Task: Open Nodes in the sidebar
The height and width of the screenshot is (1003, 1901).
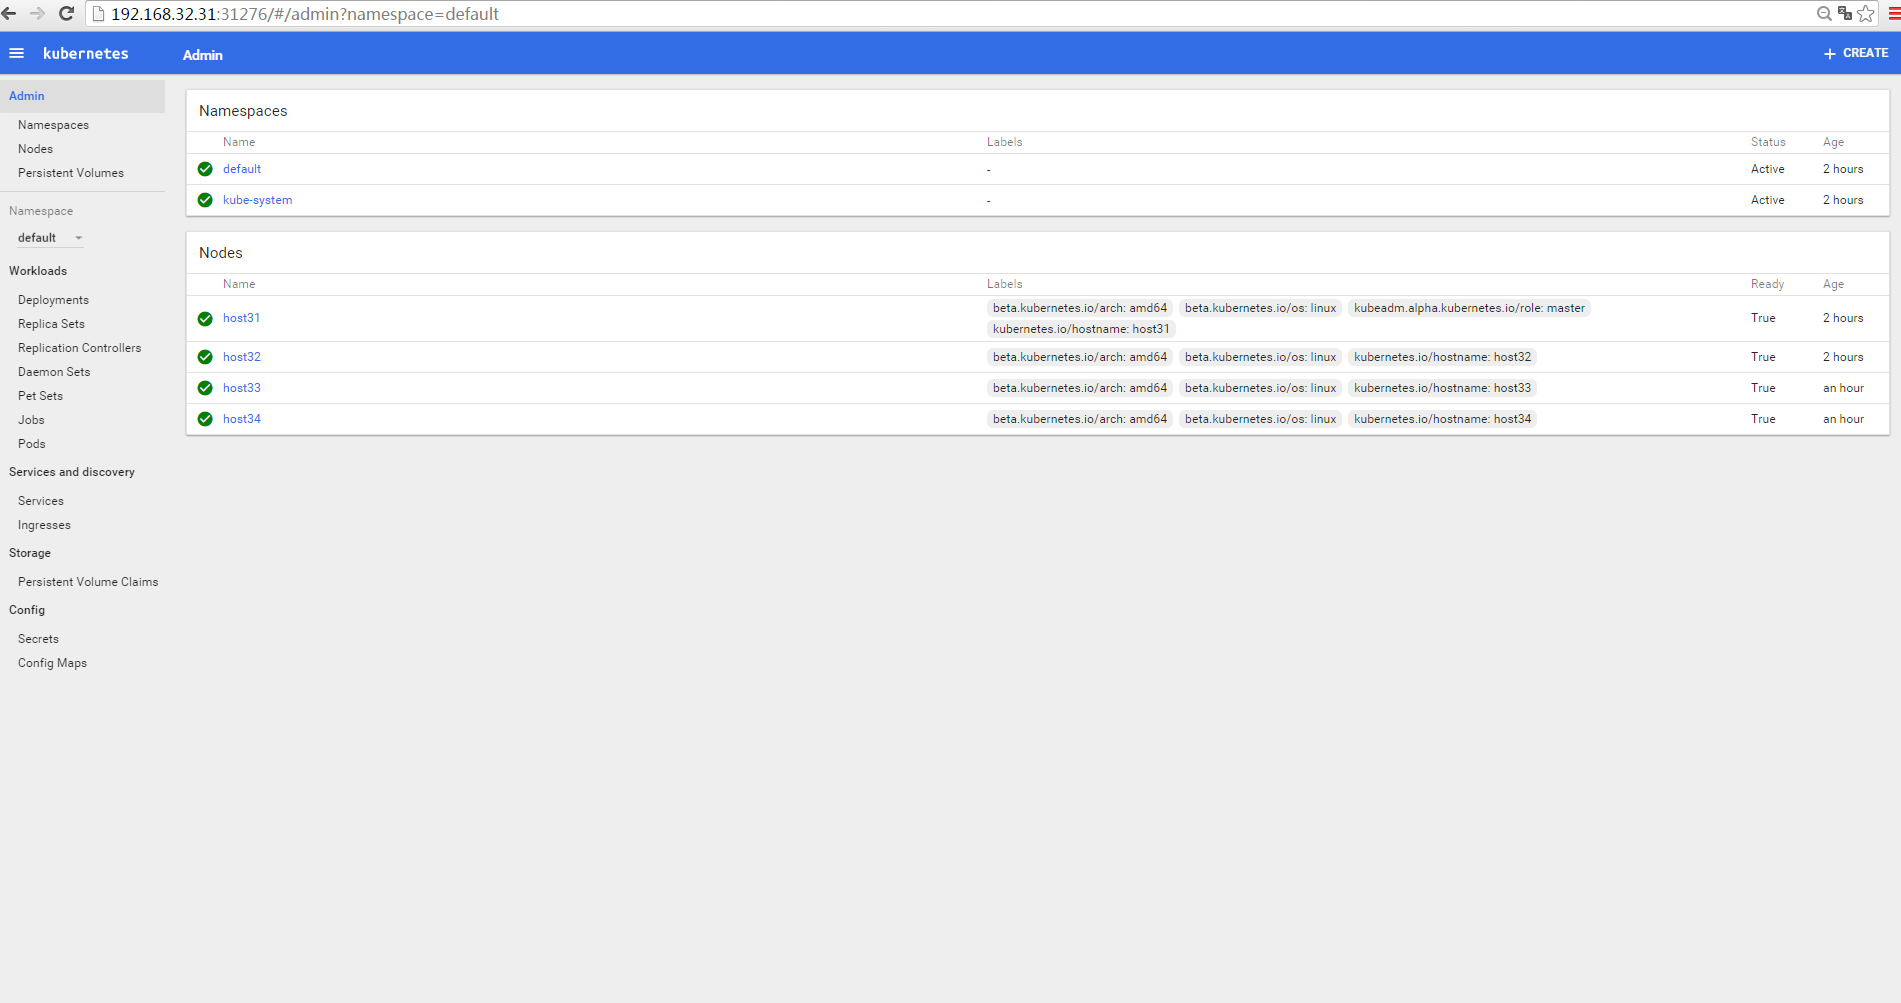Action: tap(35, 149)
